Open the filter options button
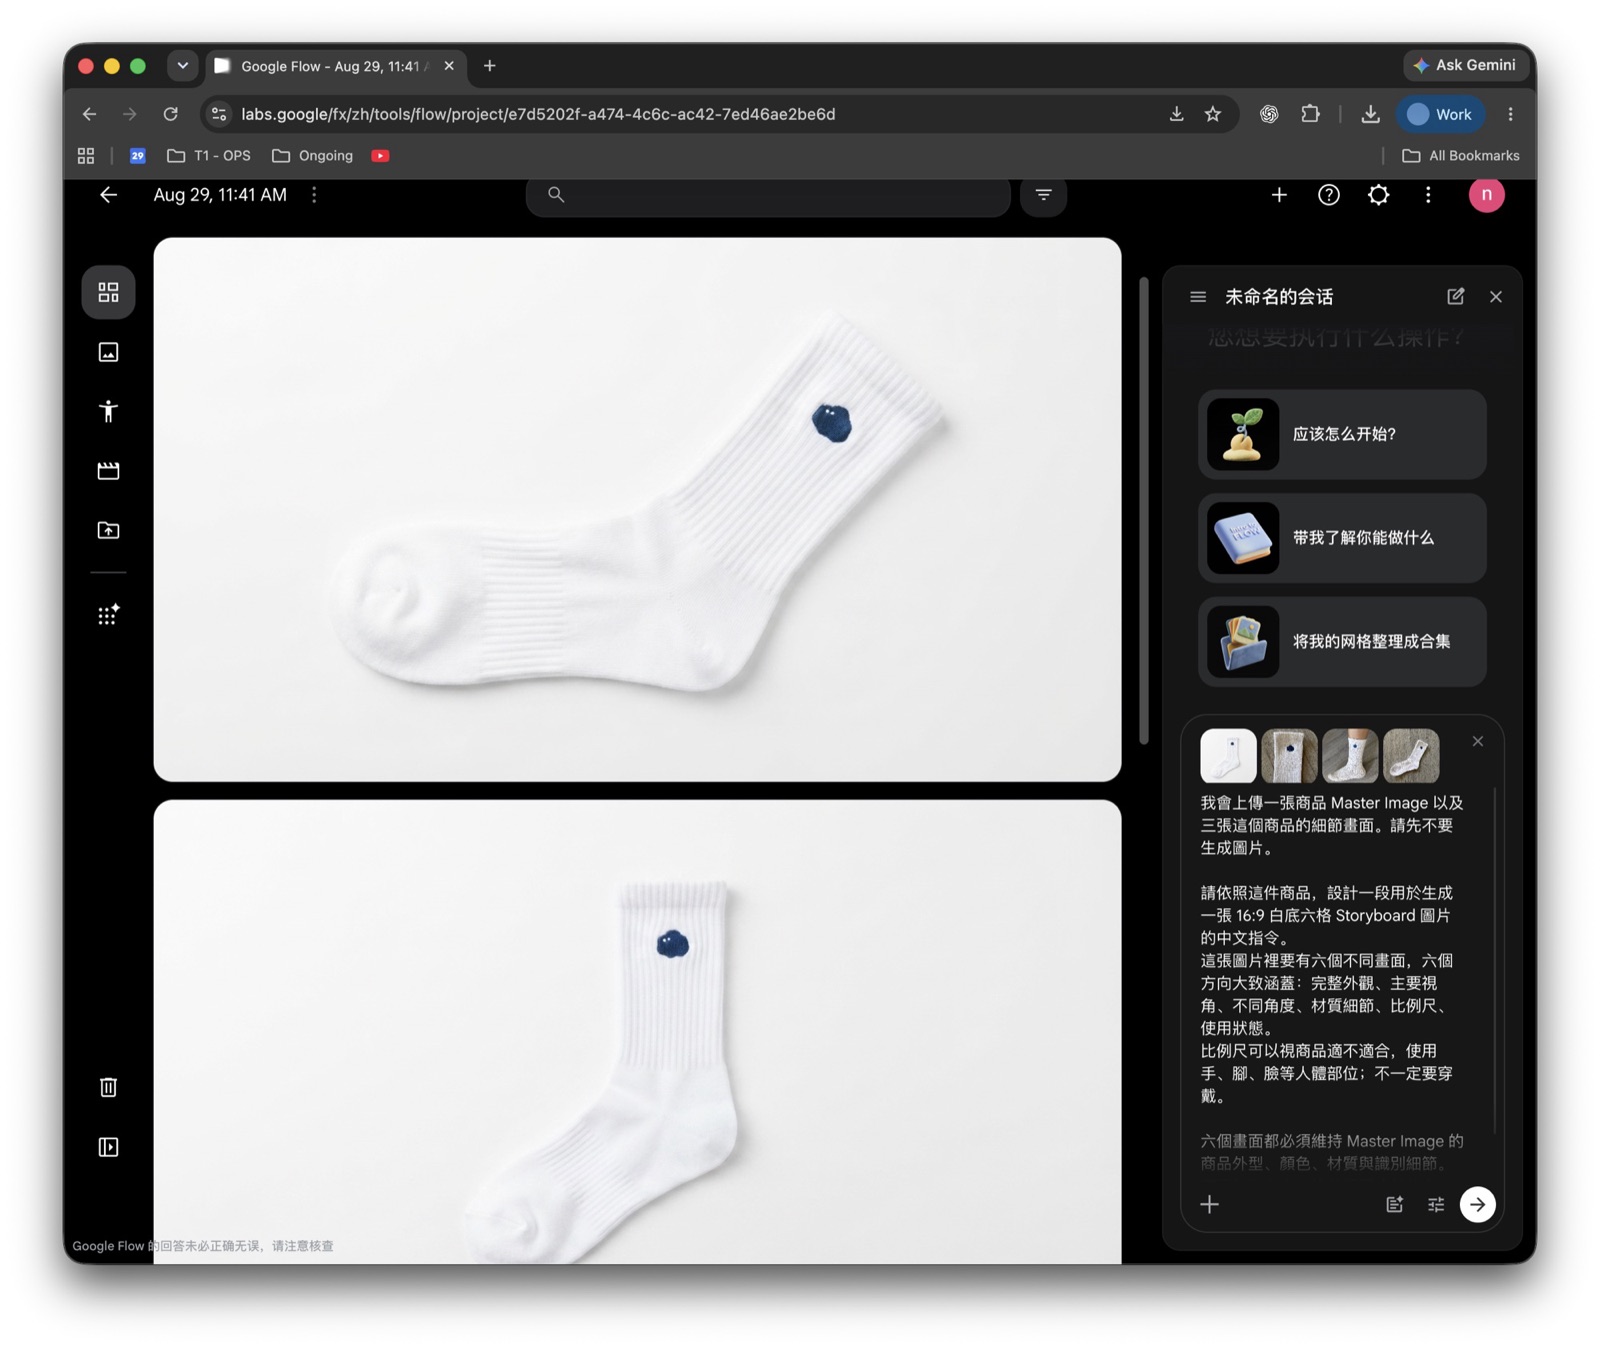The image size is (1600, 1348). coord(1043,195)
